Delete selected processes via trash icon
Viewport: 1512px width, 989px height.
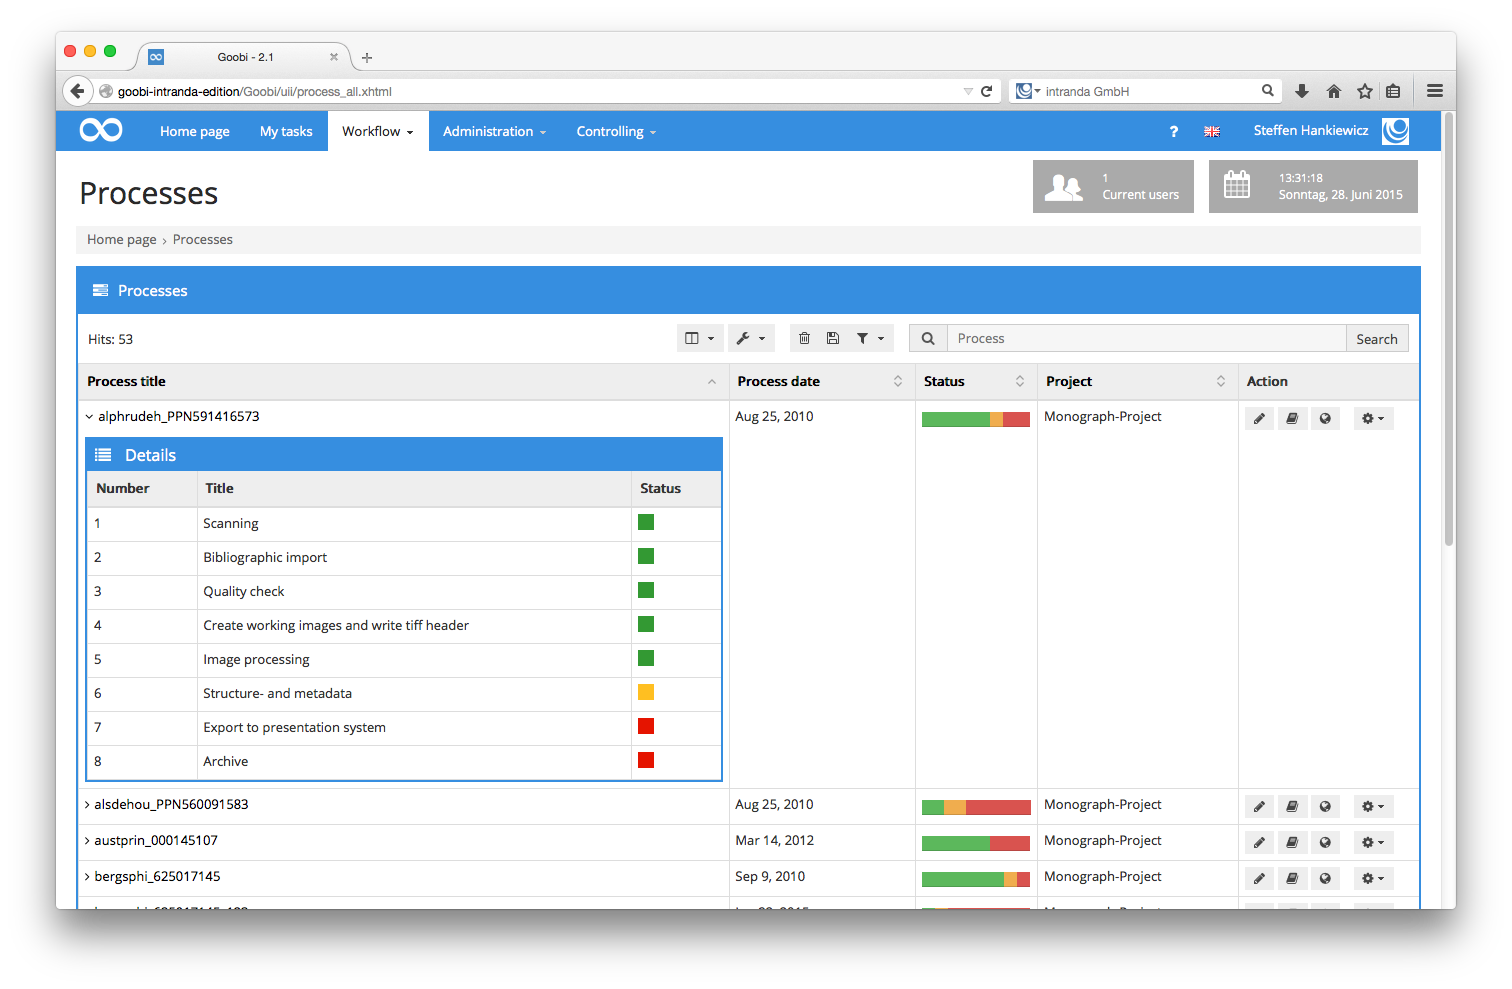805,338
